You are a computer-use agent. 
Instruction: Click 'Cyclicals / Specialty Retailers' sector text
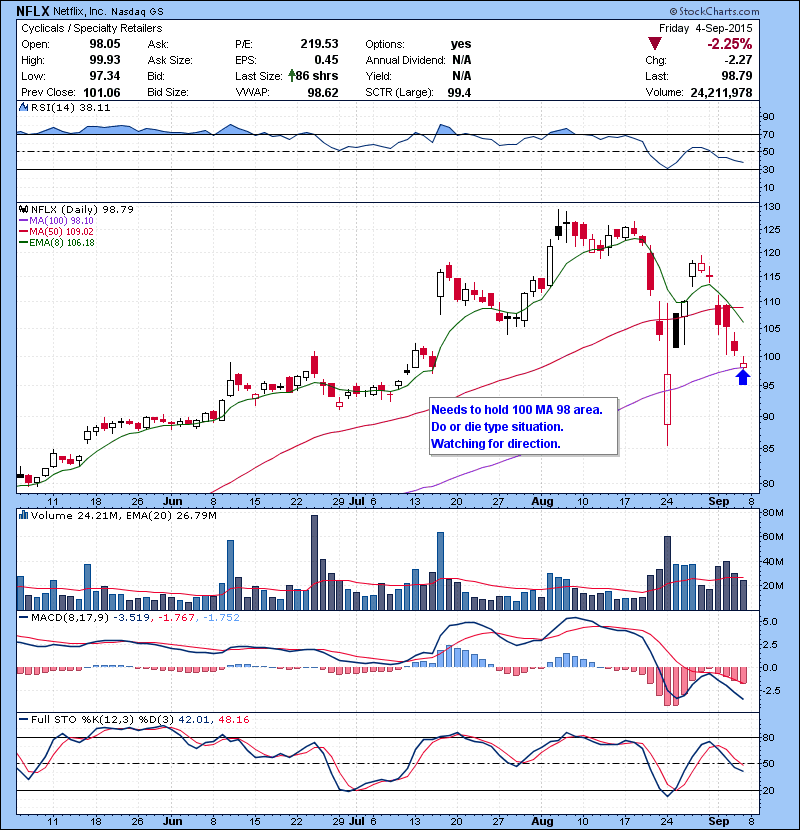(x=92, y=28)
